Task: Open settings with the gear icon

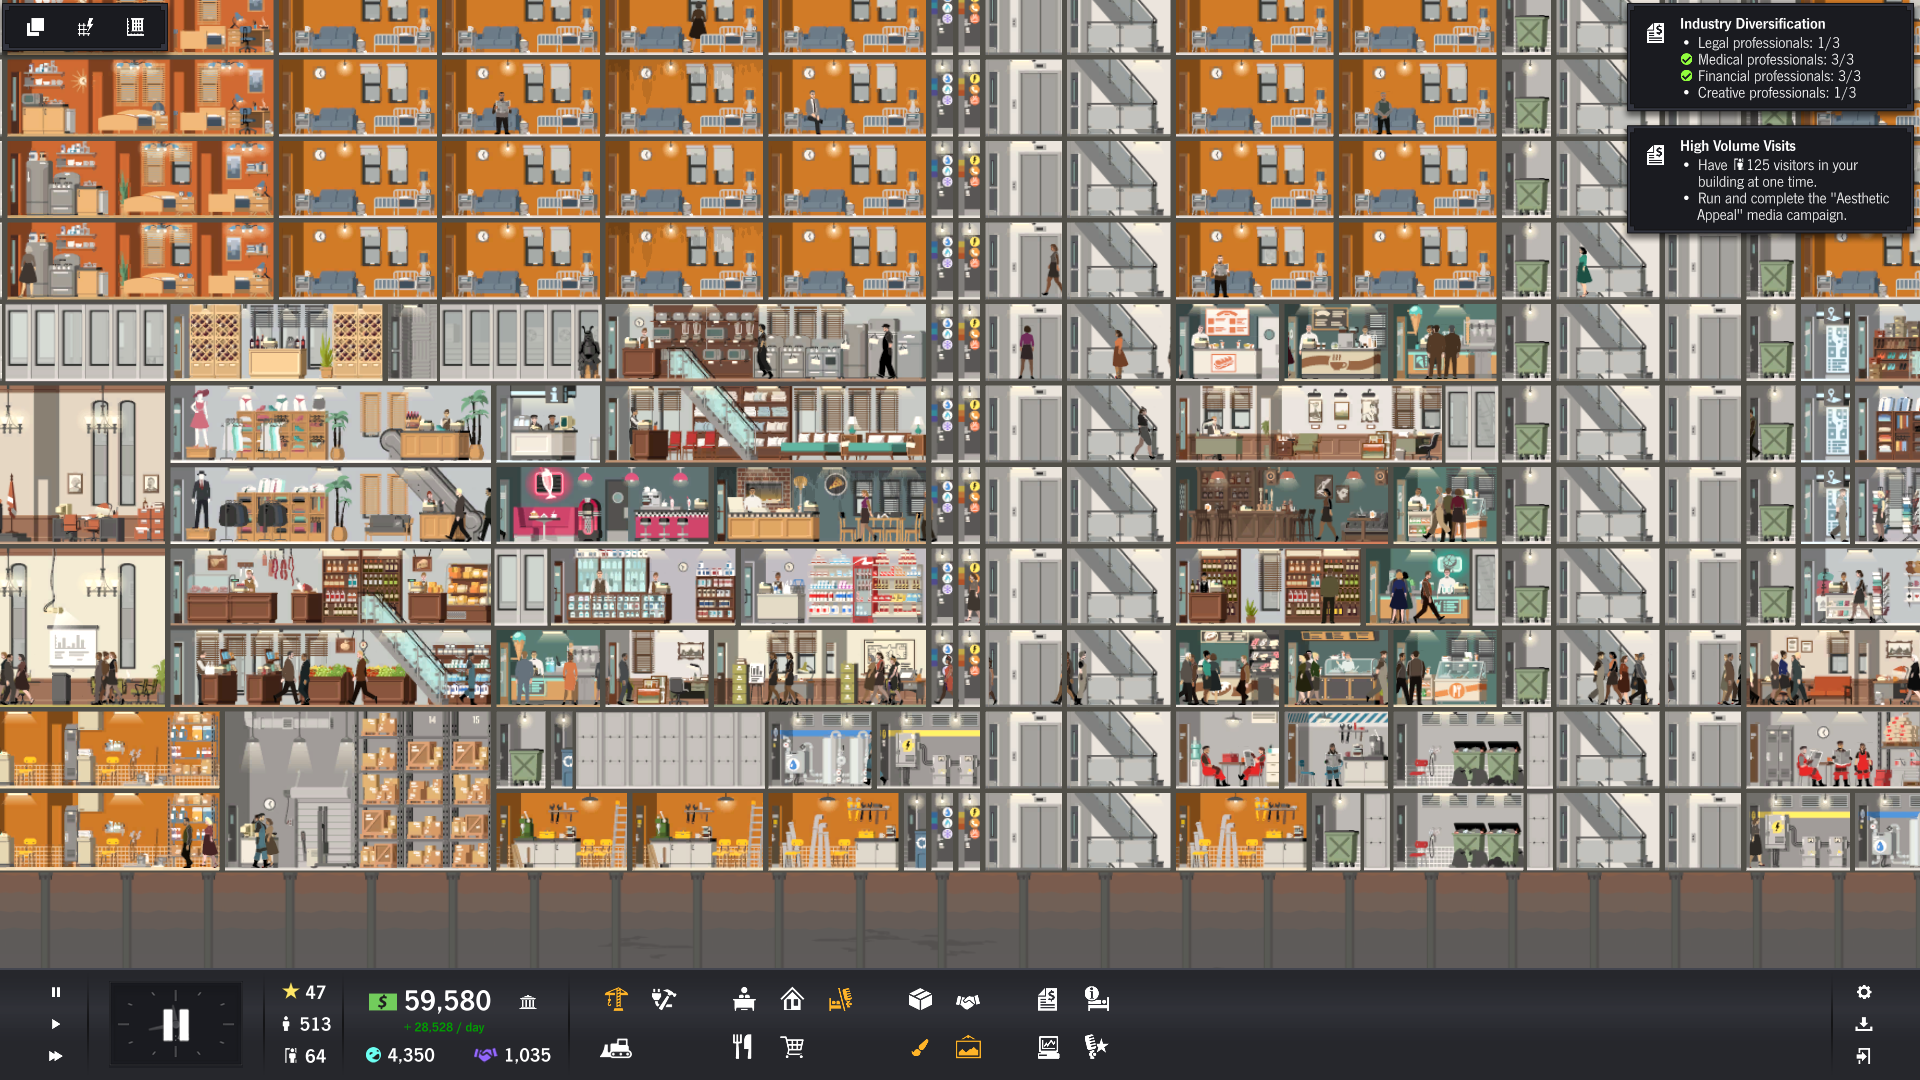Action: click(x=1864, y=992)
